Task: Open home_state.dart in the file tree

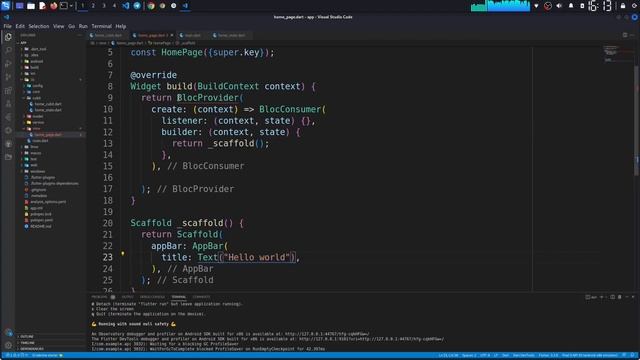Action: coord(50,110)
